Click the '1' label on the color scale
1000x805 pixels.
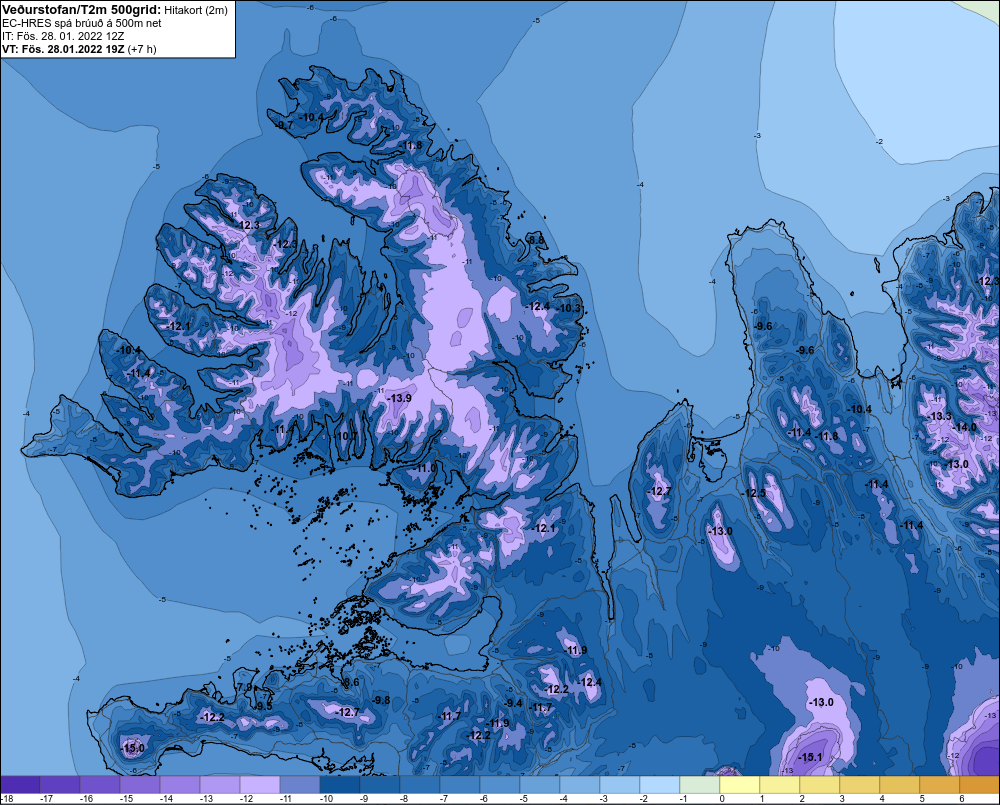click(762, 799)
